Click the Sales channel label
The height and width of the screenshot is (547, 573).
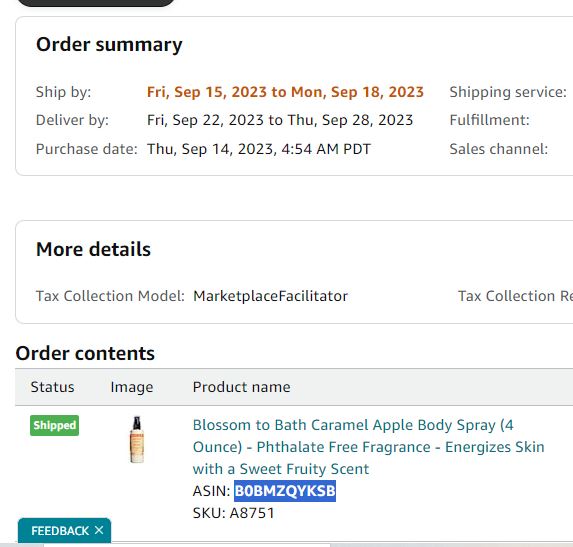click(498, 149)
